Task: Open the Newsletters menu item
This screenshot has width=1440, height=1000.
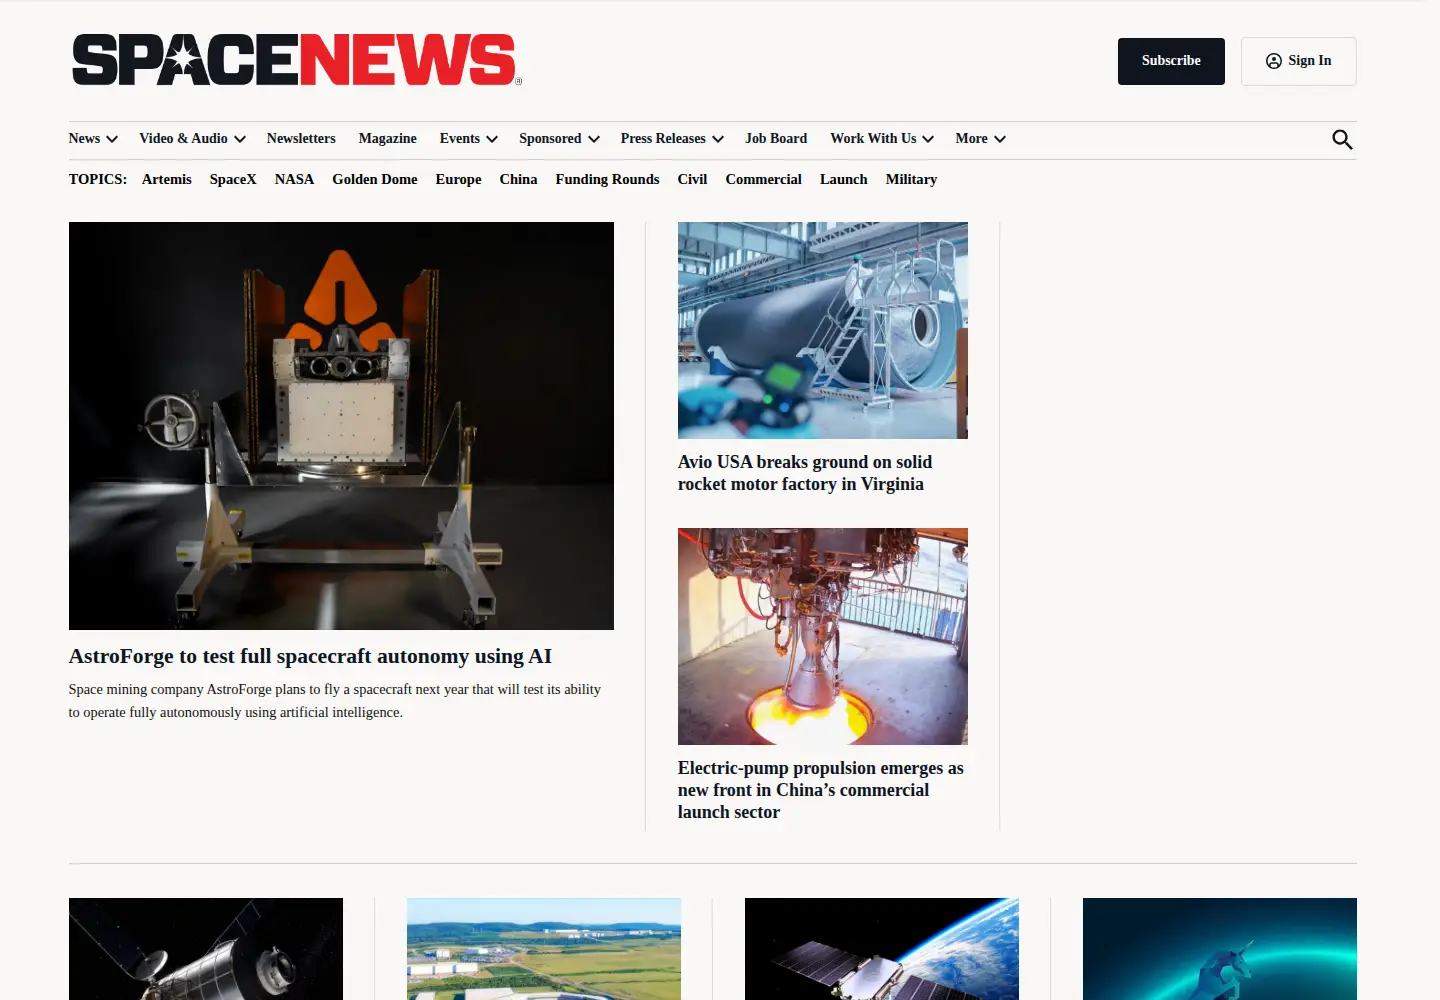Action: 301,139
